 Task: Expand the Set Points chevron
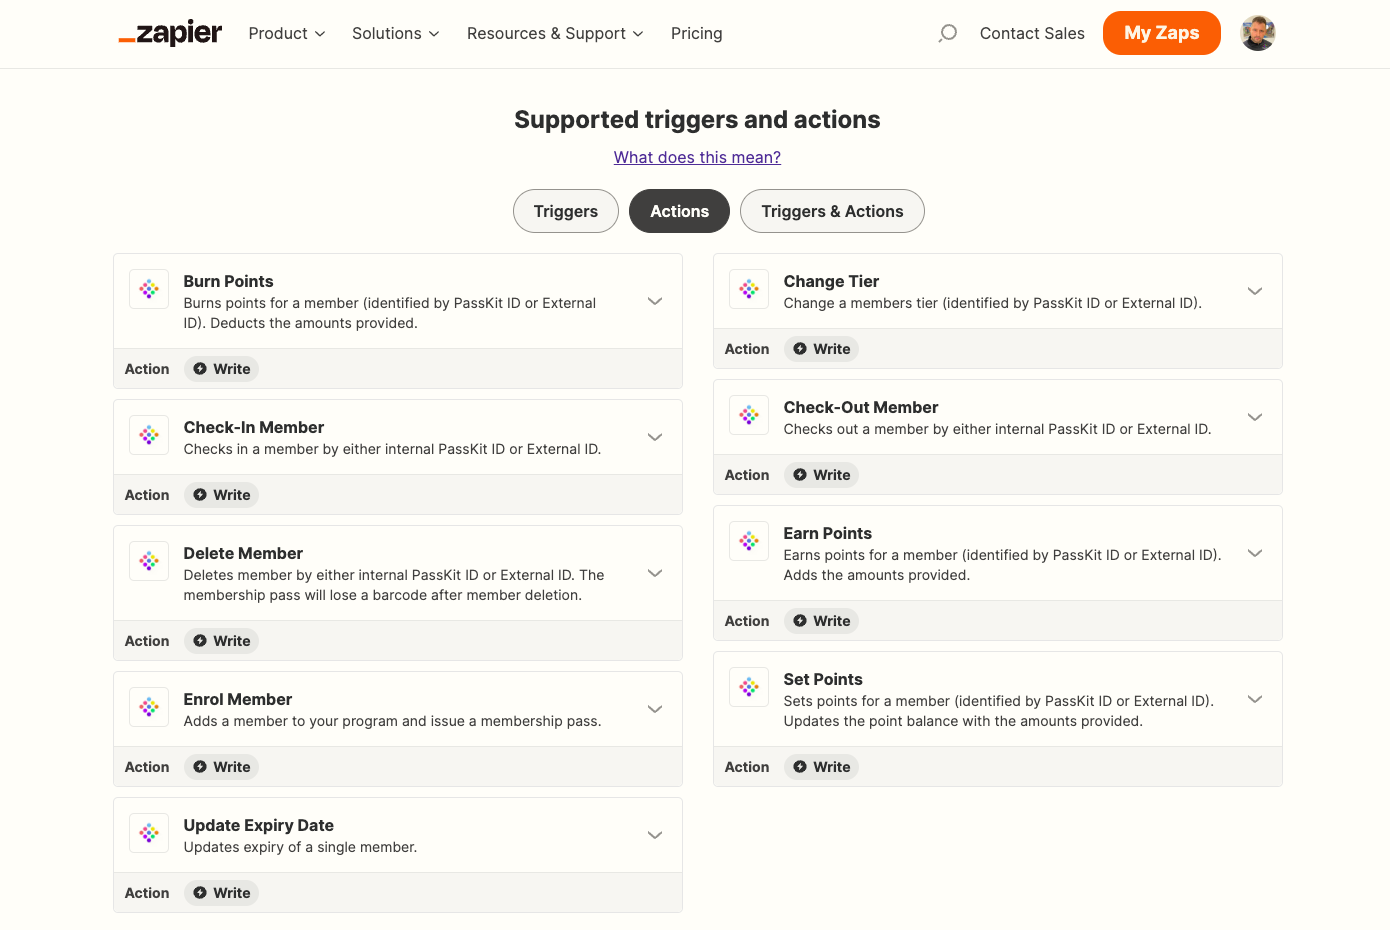tap(1255, 699)
